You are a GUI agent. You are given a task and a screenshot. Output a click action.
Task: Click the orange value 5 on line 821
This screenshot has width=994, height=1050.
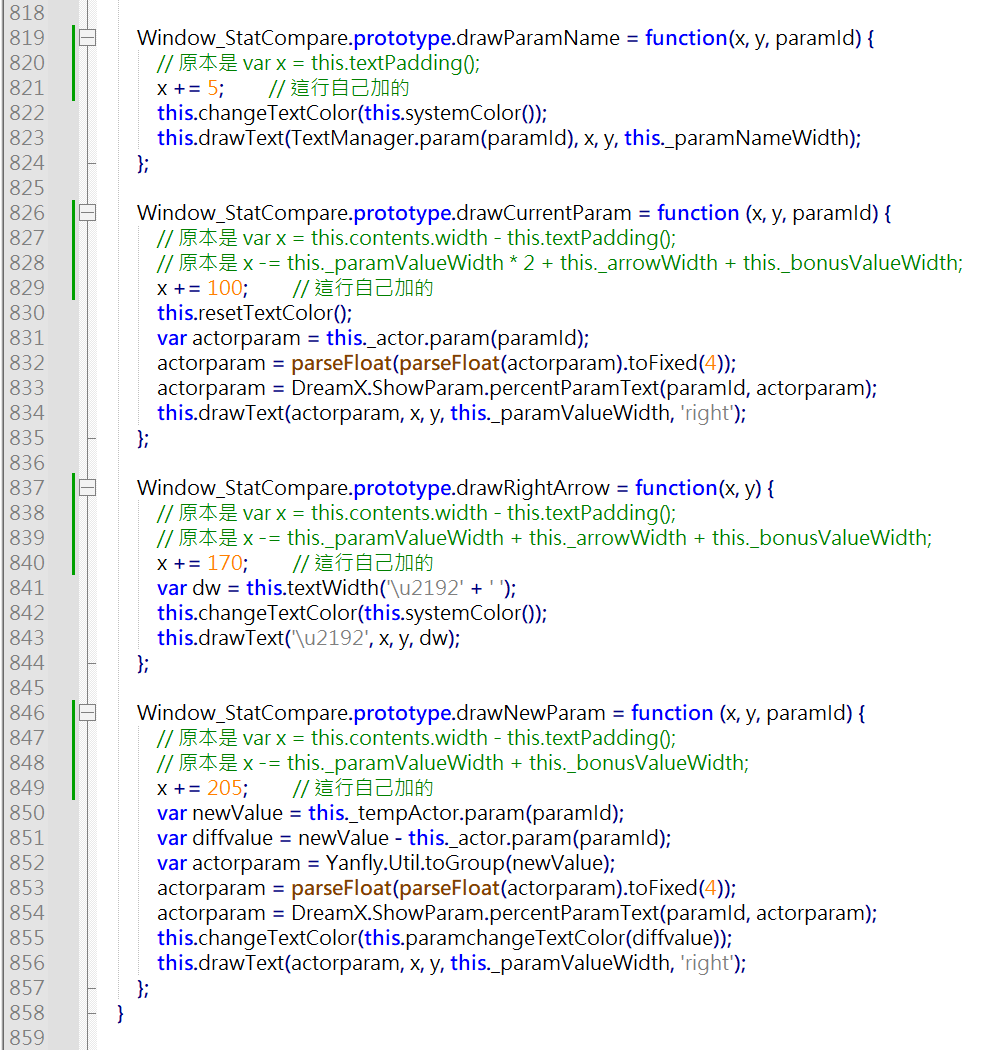(x=213, y=88)
